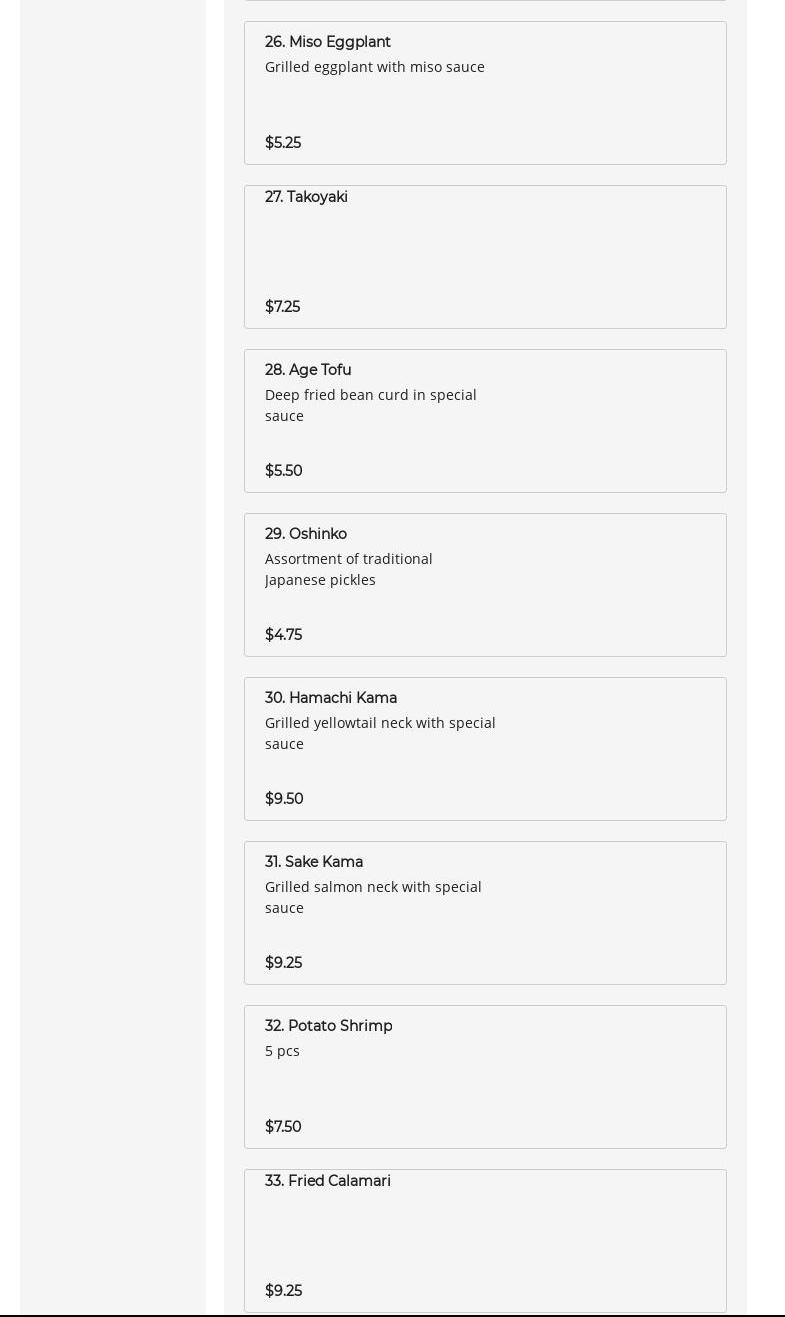Open the Fried Calamari menu item
Image resolution: width=785 pixels, height=1317 pixels.
click(x=328, y=1181)
